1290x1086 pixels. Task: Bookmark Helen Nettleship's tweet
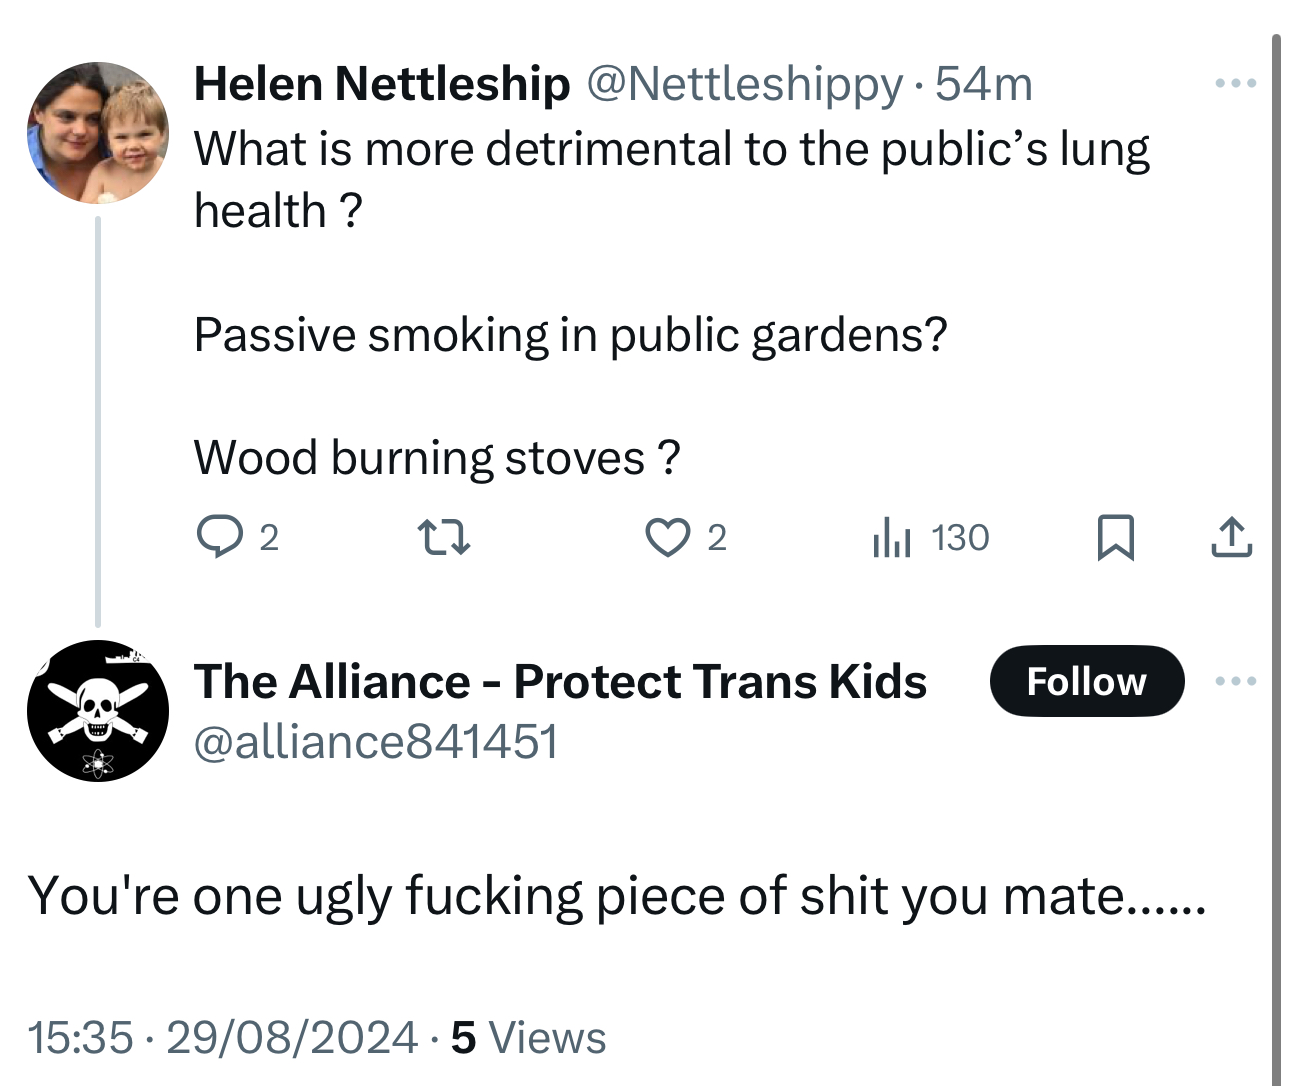(1115, 538)
